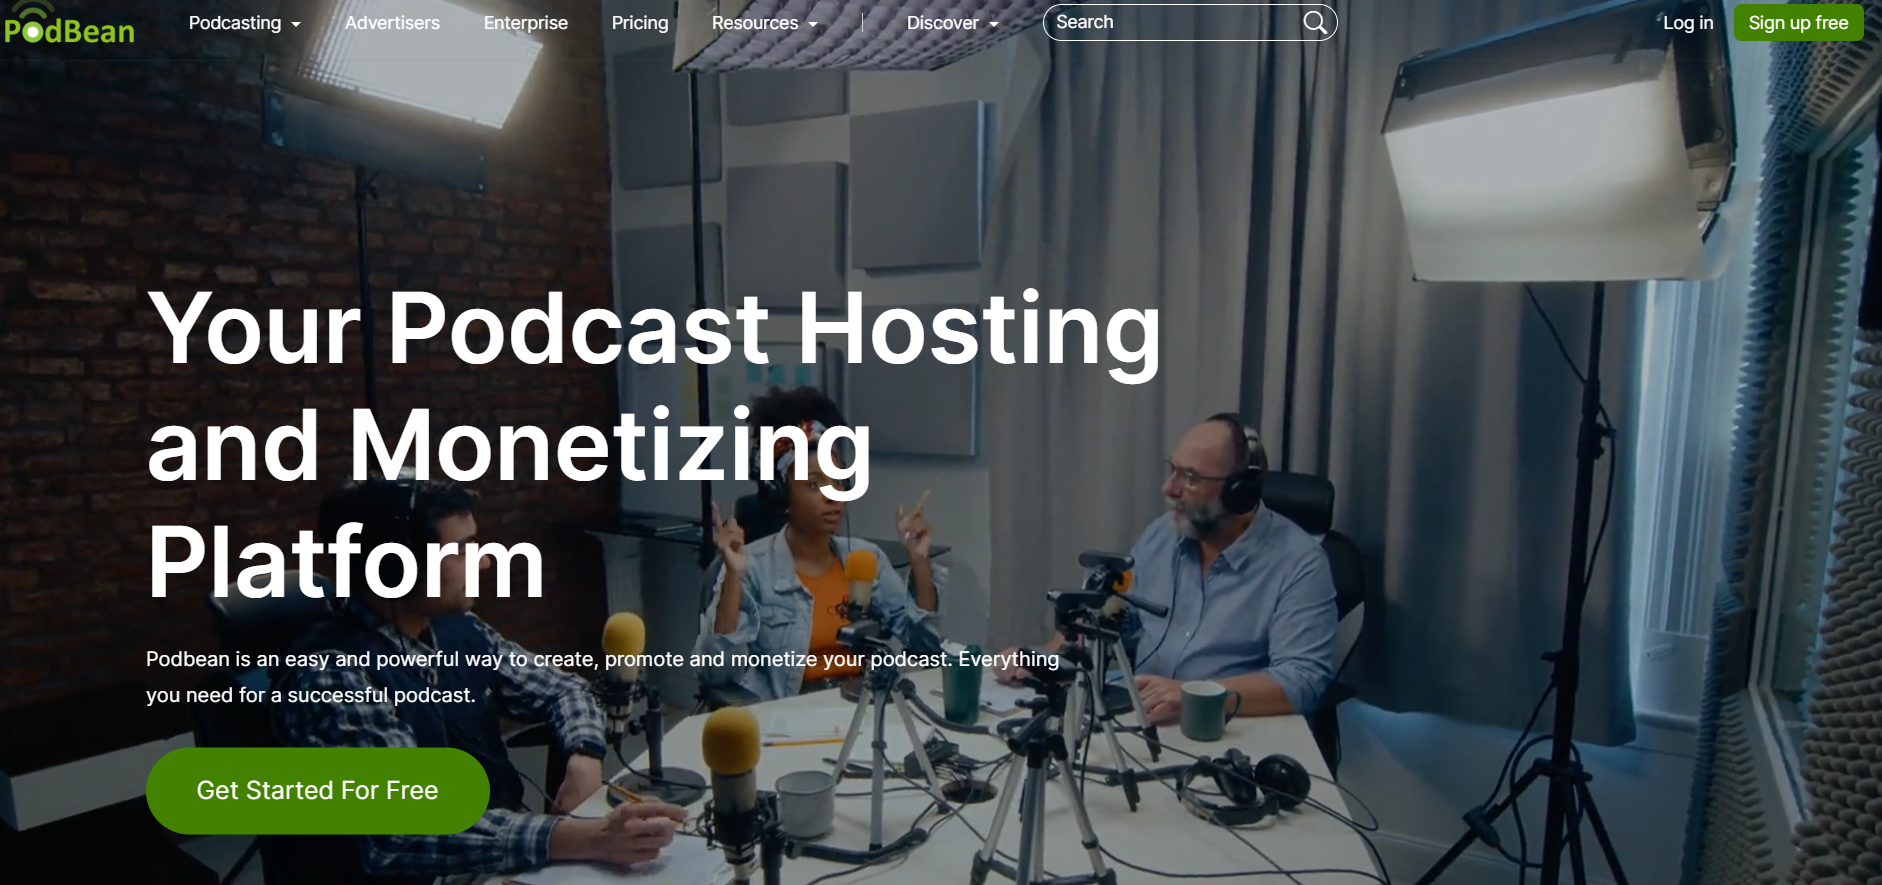Click the 'Podbean is an easy' description text
Viewport: 1882px width, 885px height.
pyautogui.click(x=602, y=660)
